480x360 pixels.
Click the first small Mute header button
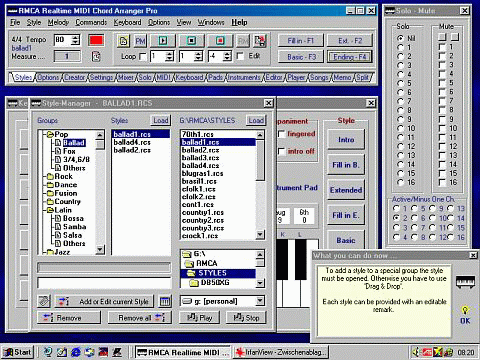442,36
